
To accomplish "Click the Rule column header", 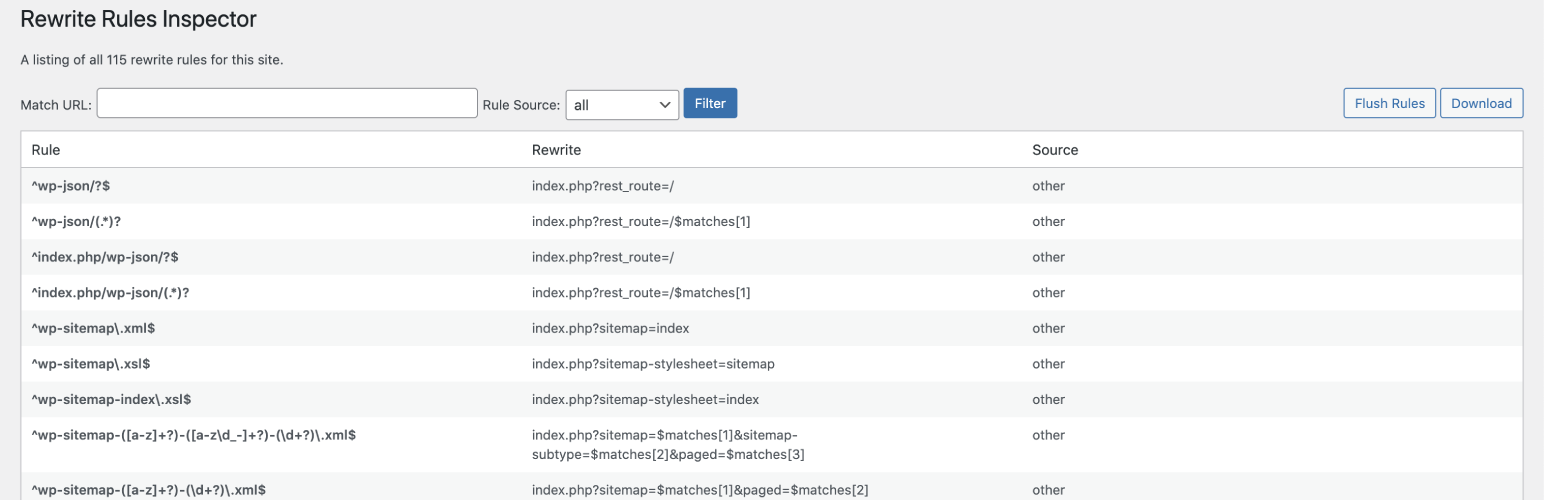I will point(46,150).
